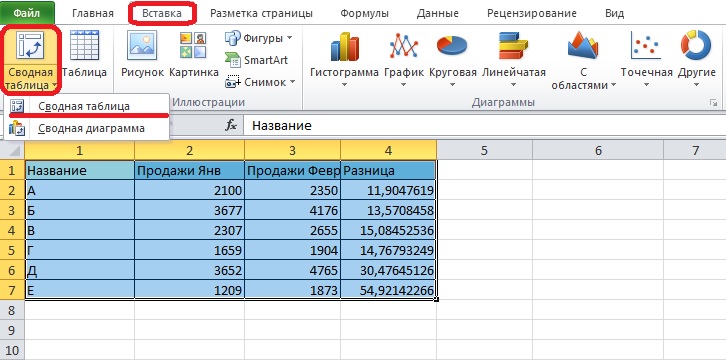Select the cell with value 4176
The width and height of the screenshot is (726, 360).
pyautogui.click(x=293, y=210)
